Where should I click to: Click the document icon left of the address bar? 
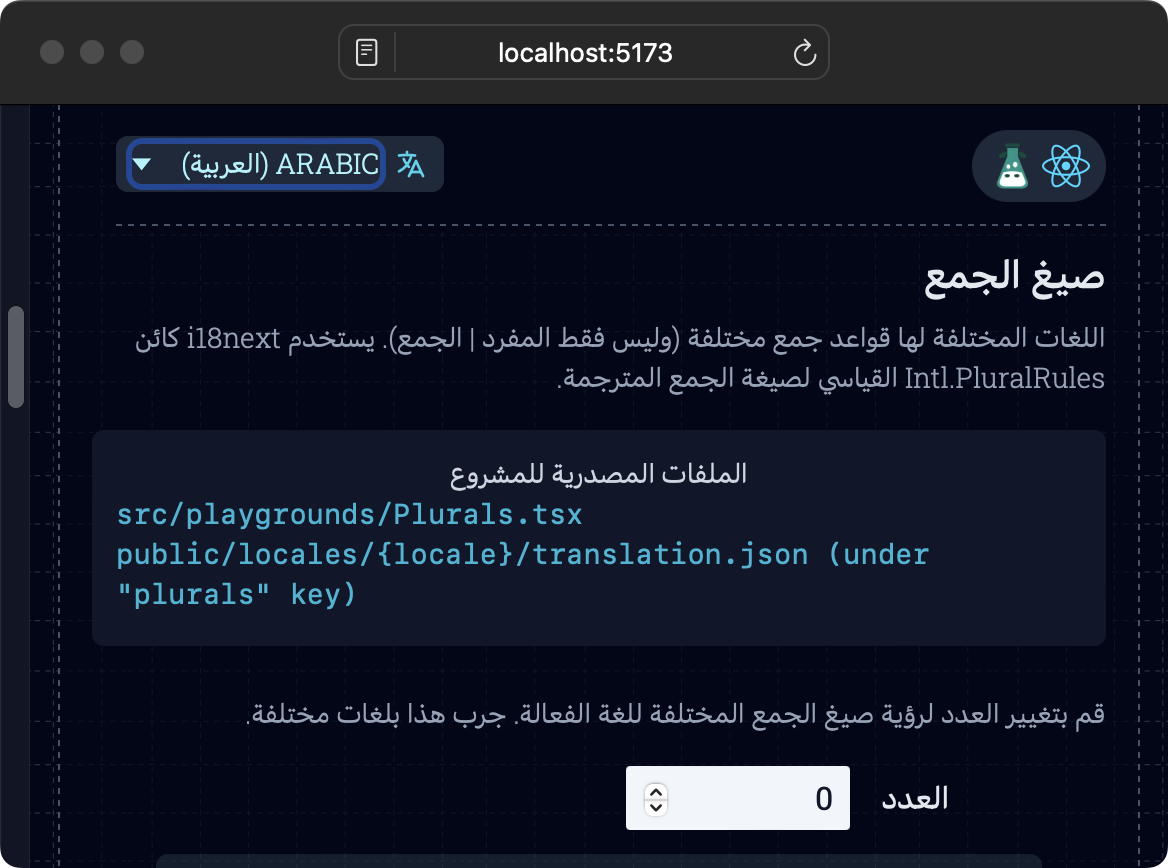pos(366,52)
